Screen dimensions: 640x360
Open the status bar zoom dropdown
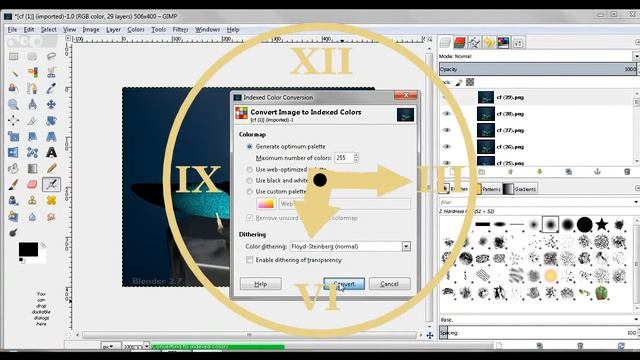click(146, 346)
